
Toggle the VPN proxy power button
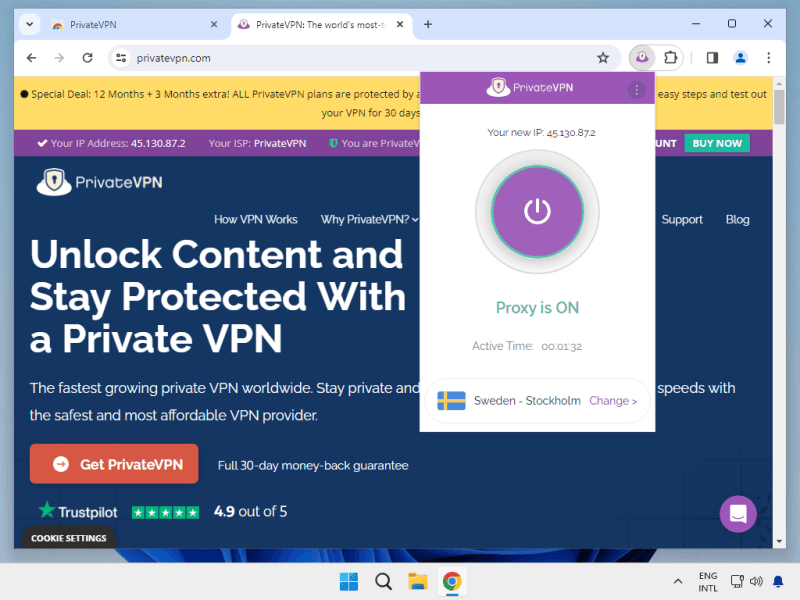(537, 211)
